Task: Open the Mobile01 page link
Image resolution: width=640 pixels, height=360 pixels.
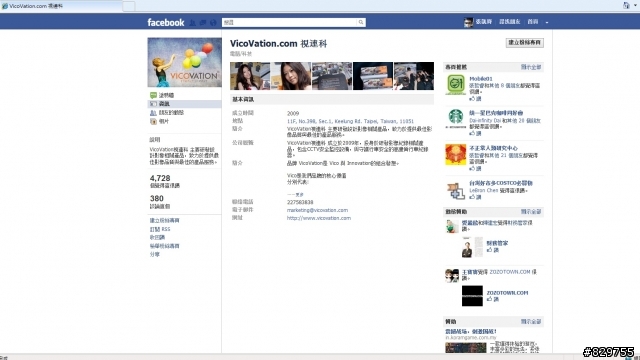Action: (x=480, y=79)
